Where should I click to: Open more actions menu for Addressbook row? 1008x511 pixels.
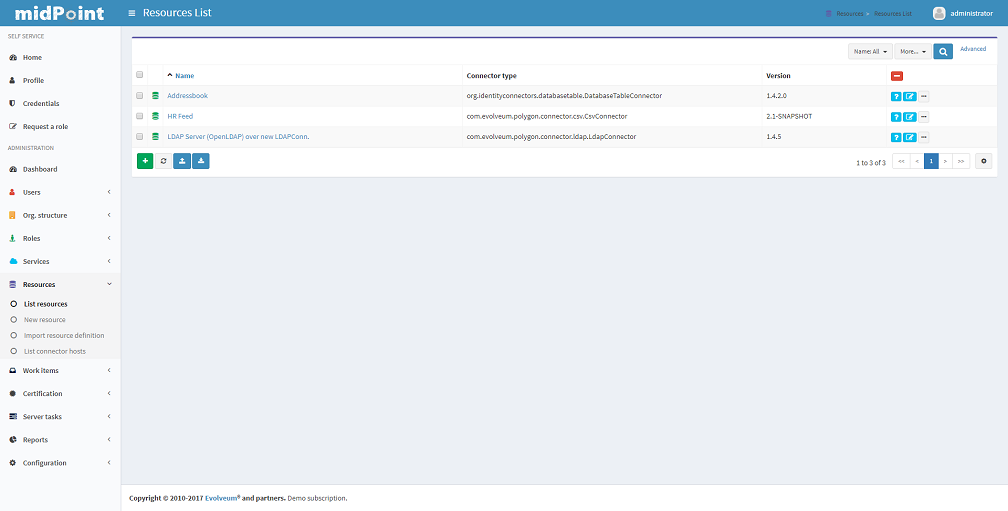click(924, 97)
